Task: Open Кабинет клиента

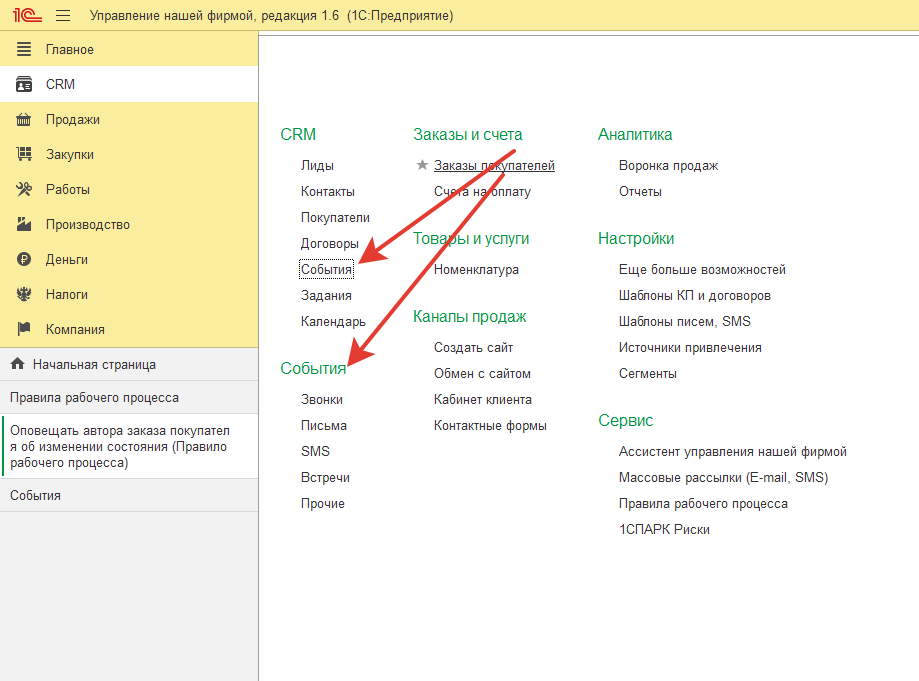Action: [483, 399]
